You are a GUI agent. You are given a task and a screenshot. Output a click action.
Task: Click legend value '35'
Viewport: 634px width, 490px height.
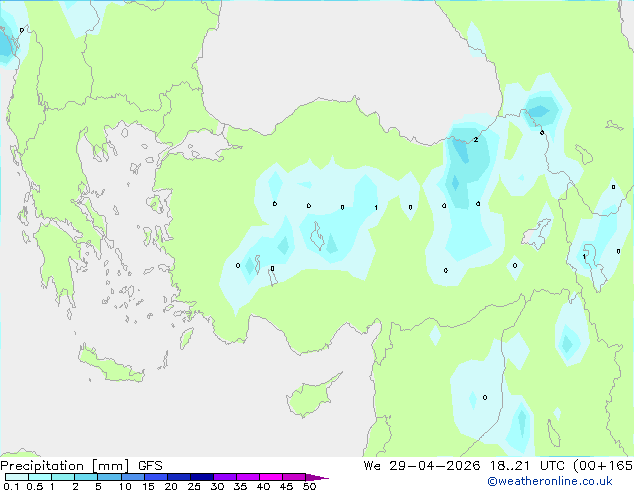click(x=240, y=486)
